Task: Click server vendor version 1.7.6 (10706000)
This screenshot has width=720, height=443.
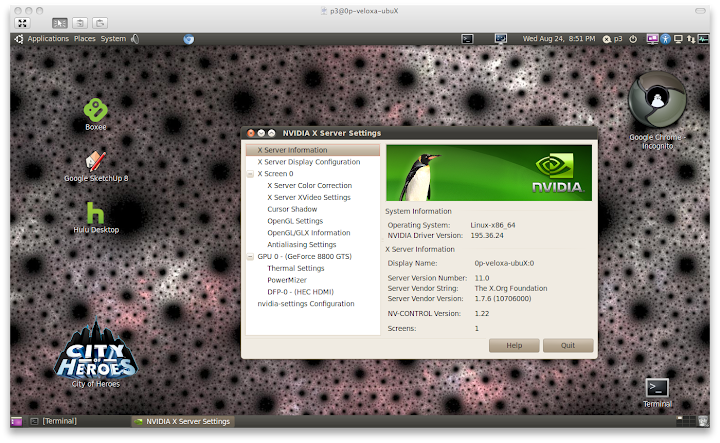Action: 503,299
